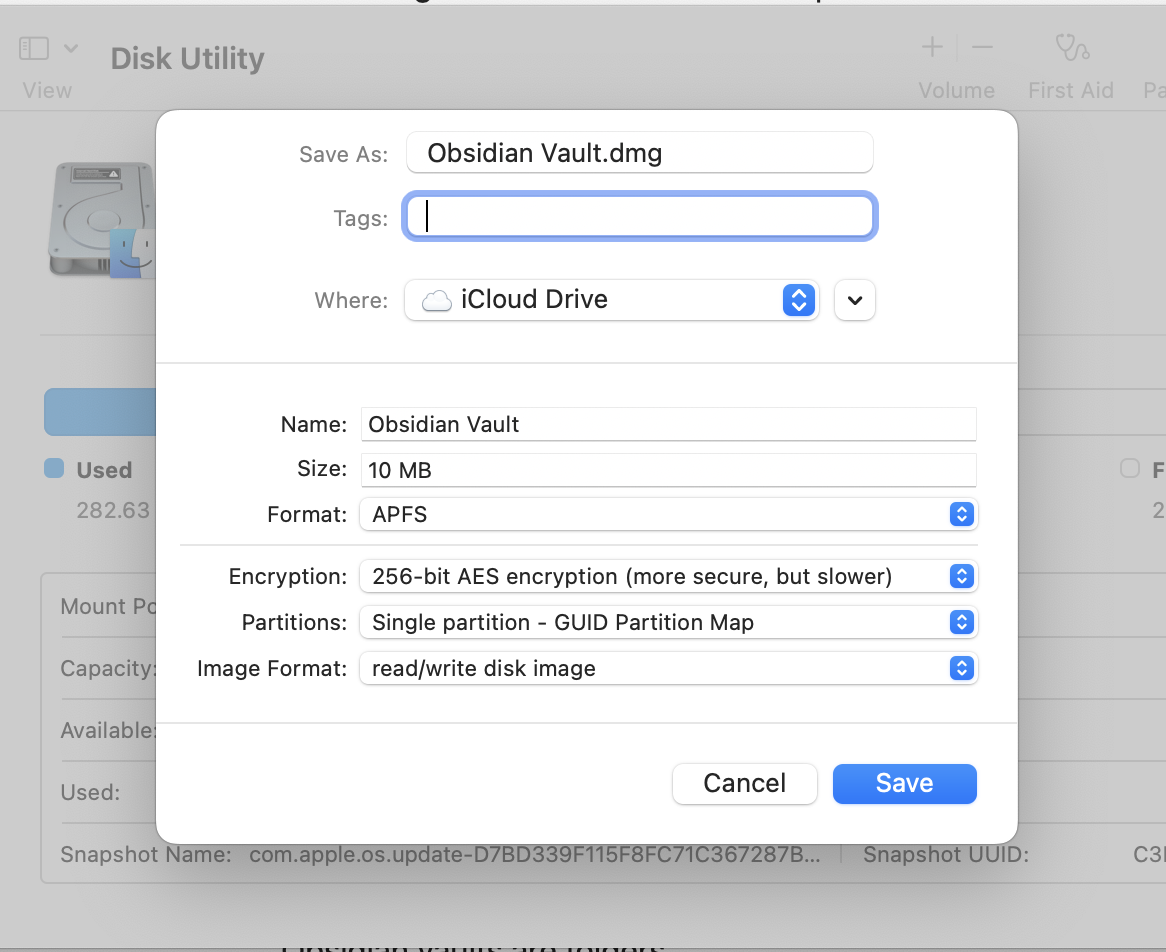1166x952 pixels.
Task: Edit the Save As filename field
Action: pos(640,152)
